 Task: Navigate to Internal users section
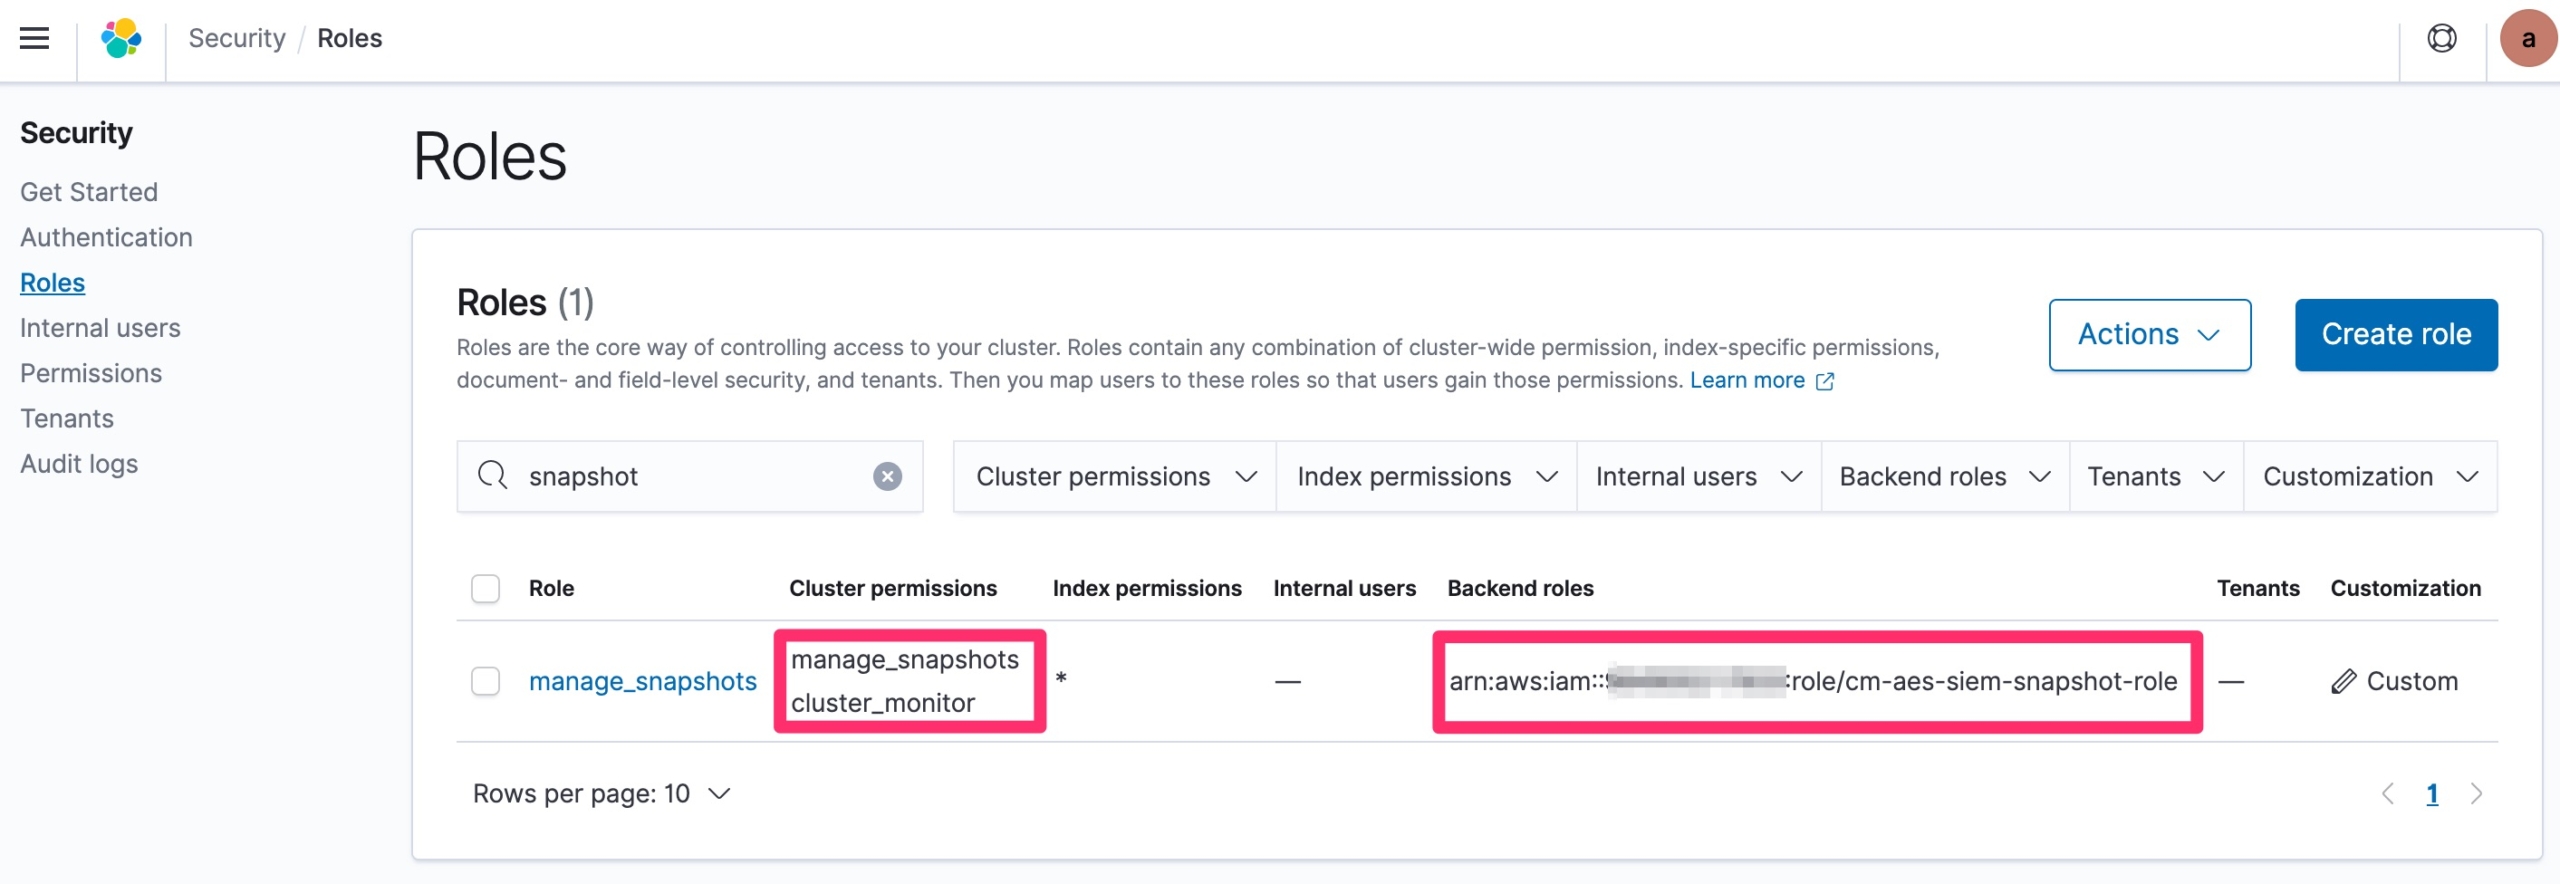[x=100, y=328]
